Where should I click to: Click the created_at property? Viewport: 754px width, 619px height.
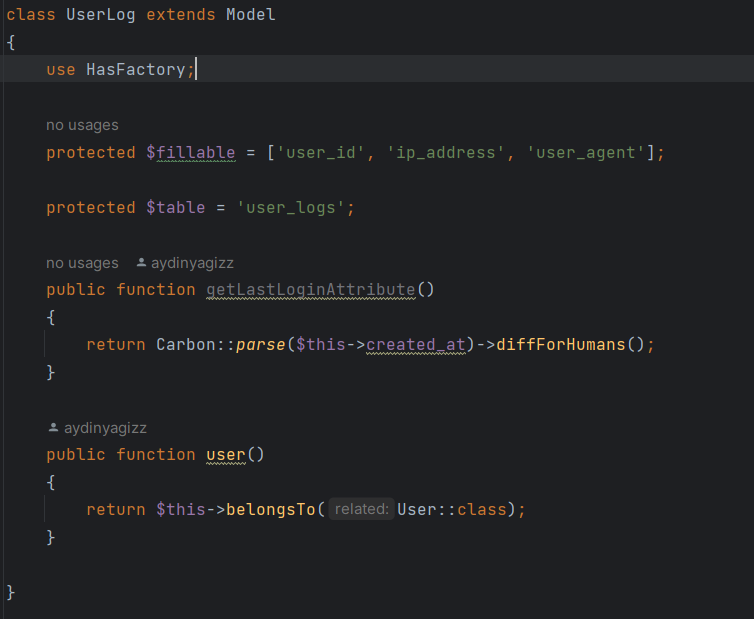point(416,345)
